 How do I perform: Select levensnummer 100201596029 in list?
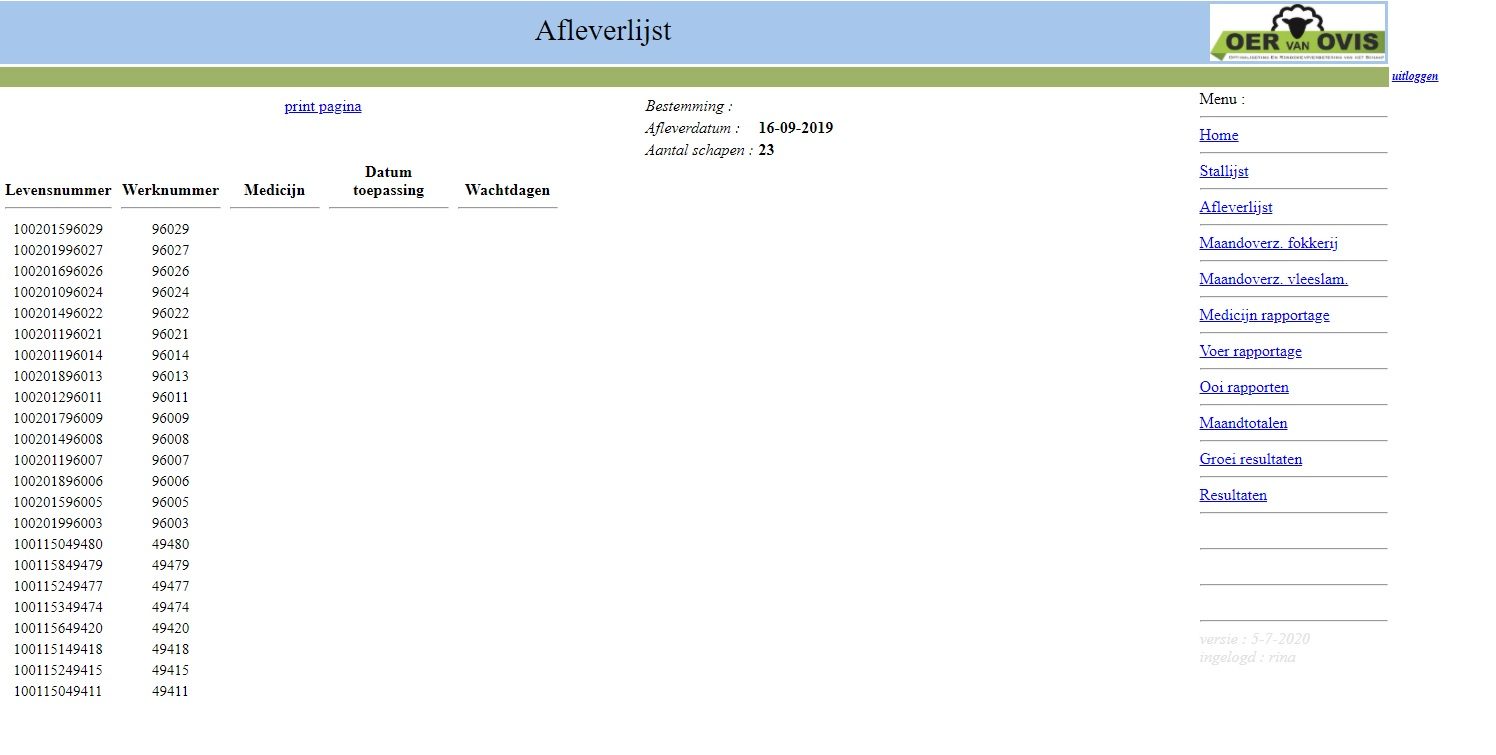(x=58, y=229)
